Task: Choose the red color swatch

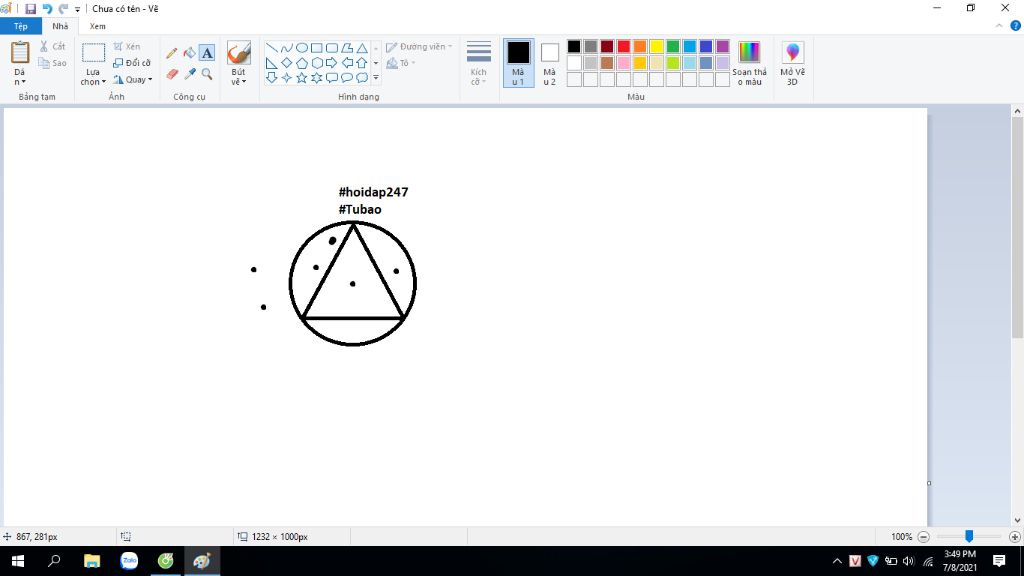Action: [624, 46]
